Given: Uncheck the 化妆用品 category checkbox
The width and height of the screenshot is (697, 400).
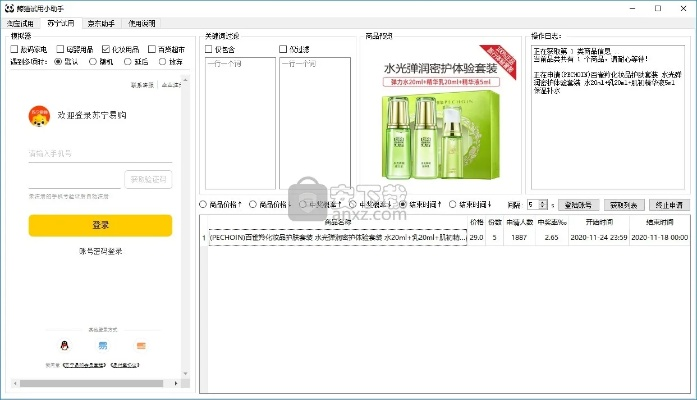Looking at the screenshot, I should tap(106, 49).
